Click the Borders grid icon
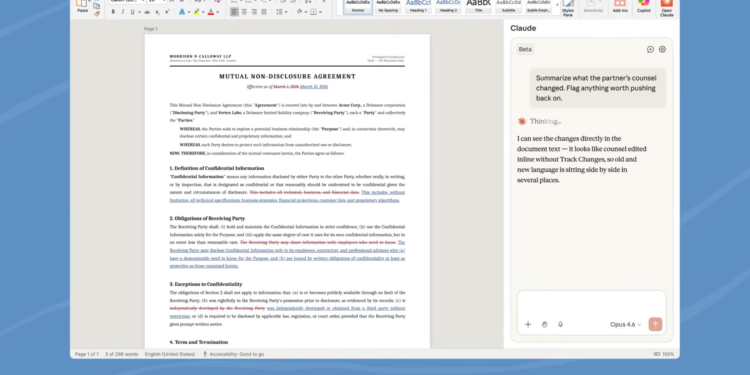750x375 pixels. [314, 12]
